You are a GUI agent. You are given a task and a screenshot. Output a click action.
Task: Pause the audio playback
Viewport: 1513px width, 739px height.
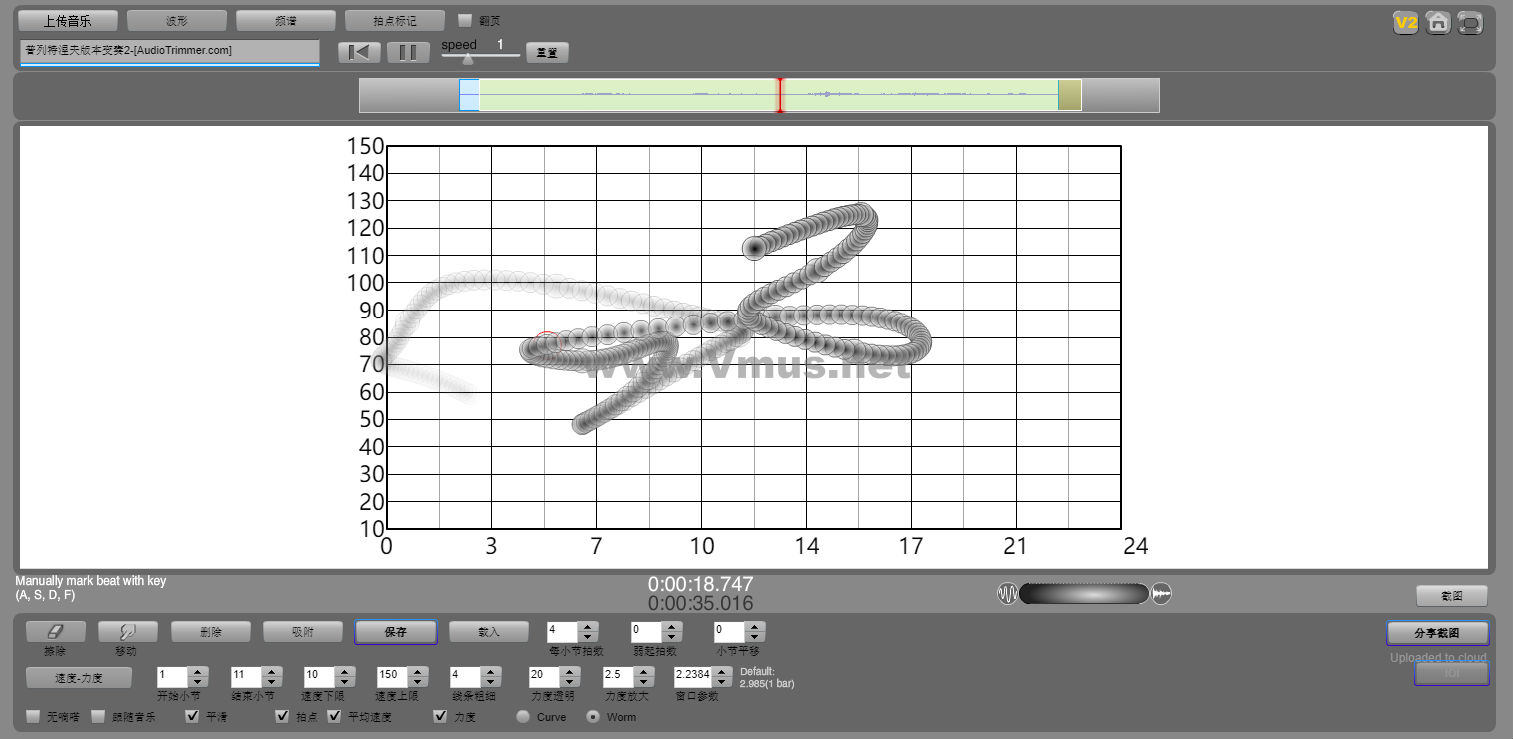[408, 52]
